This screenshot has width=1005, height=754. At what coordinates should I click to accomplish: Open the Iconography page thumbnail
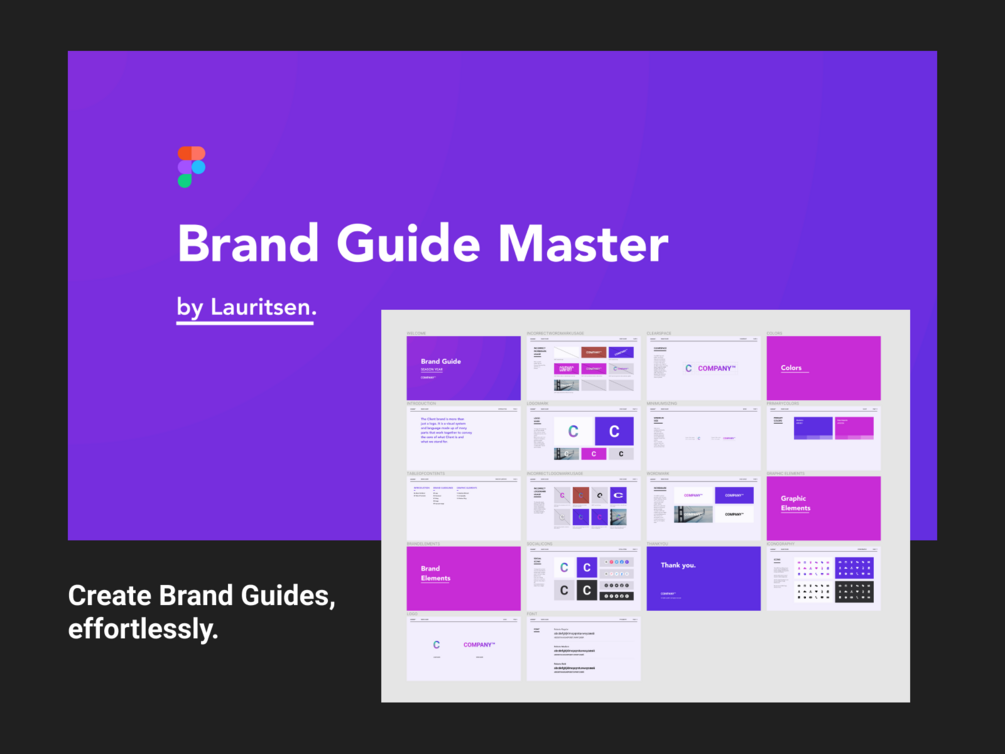pos(824,578)
